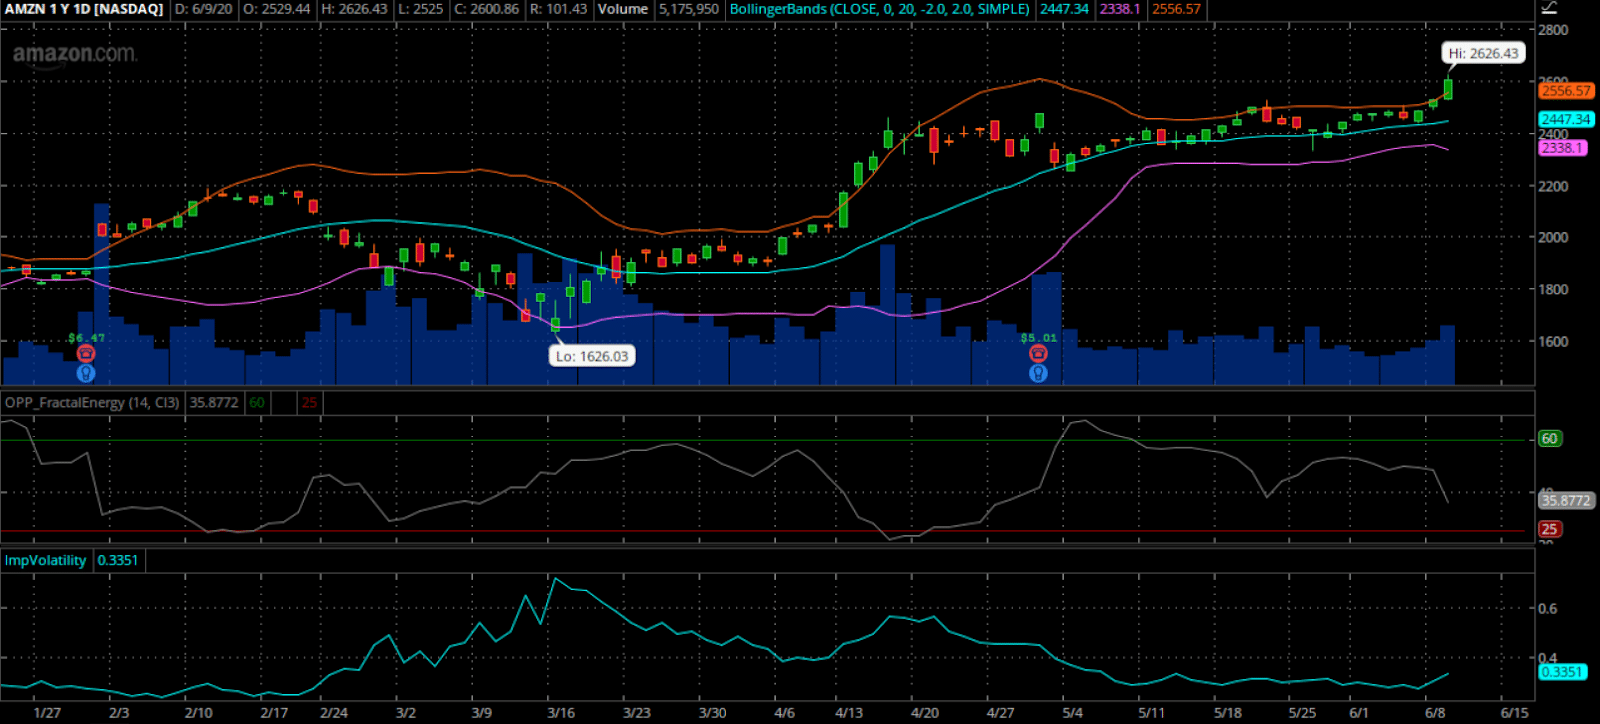Click the orange 2556.57 price axis tag

(1565, 91)
